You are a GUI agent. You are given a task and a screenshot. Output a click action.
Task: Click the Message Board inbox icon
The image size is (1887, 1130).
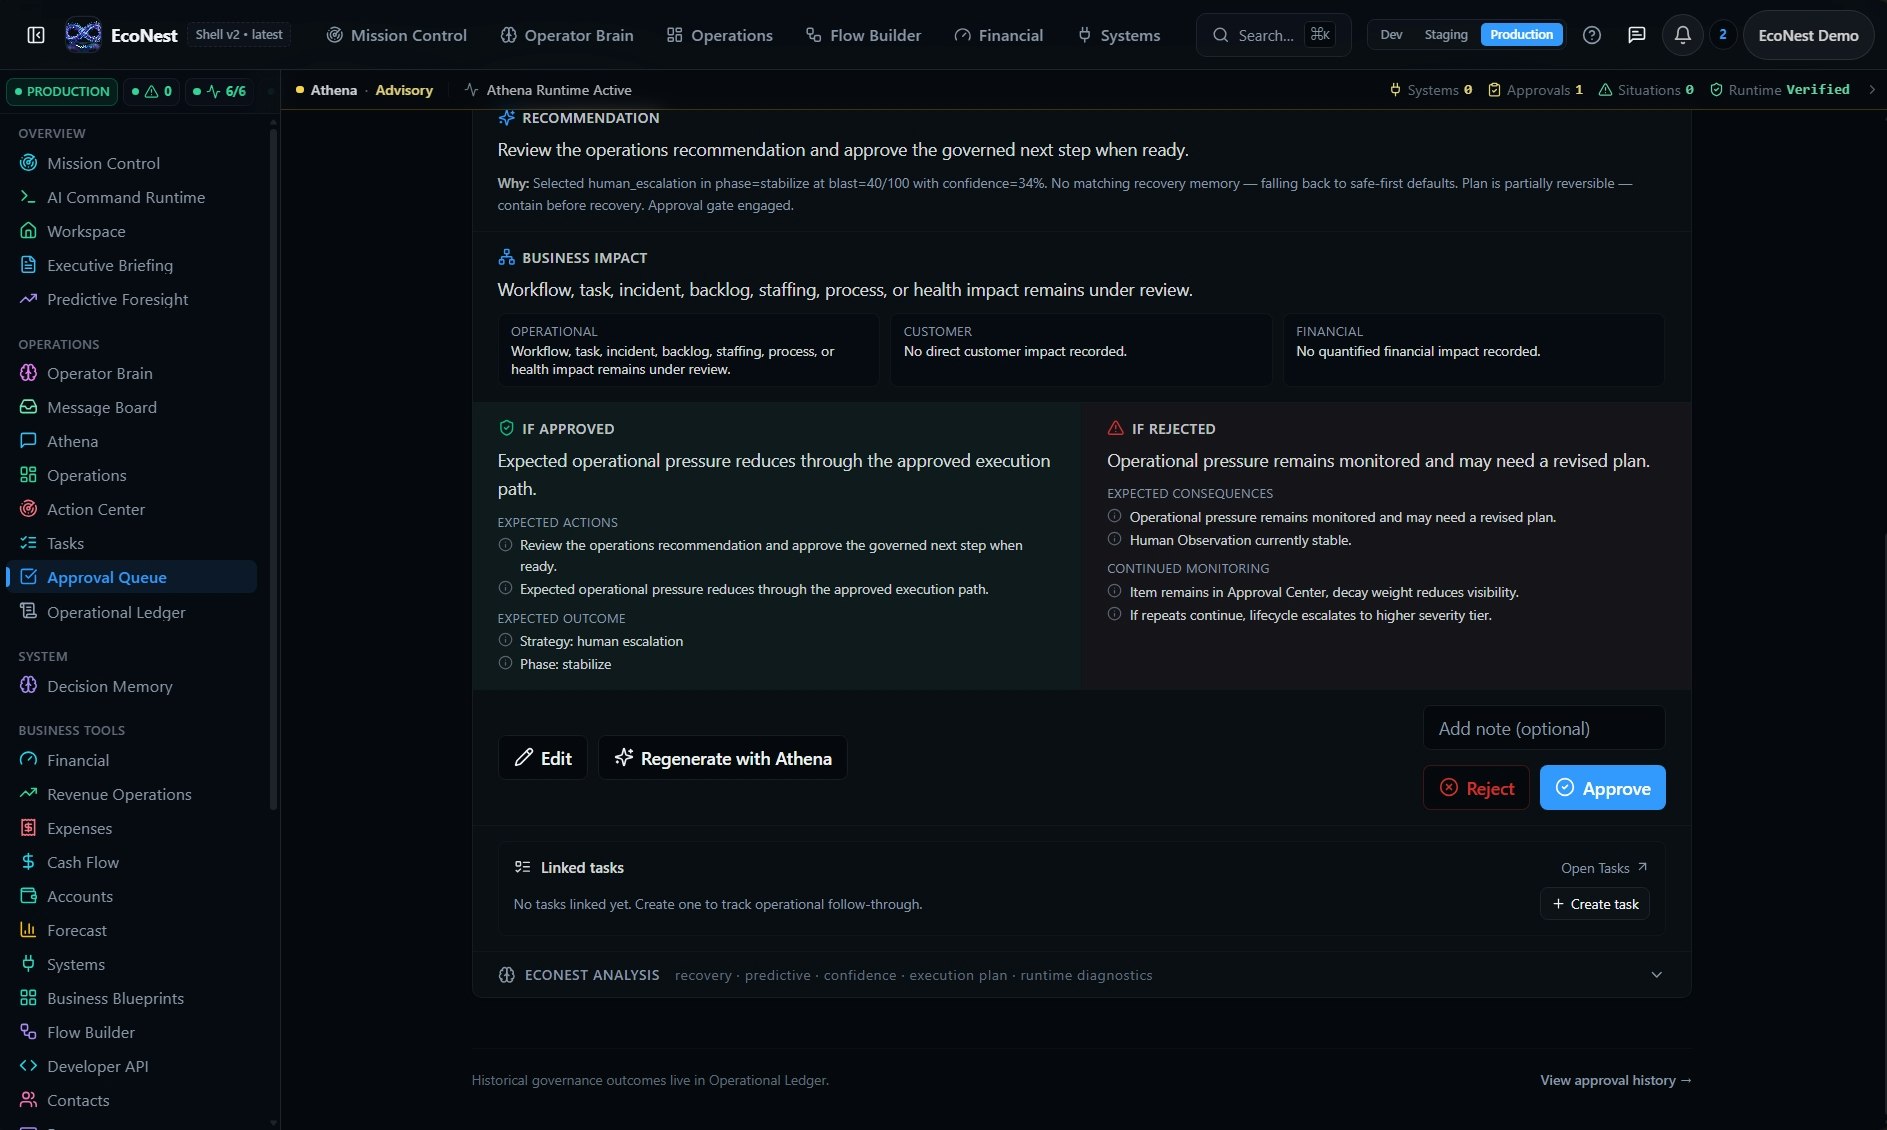[28, 407]
